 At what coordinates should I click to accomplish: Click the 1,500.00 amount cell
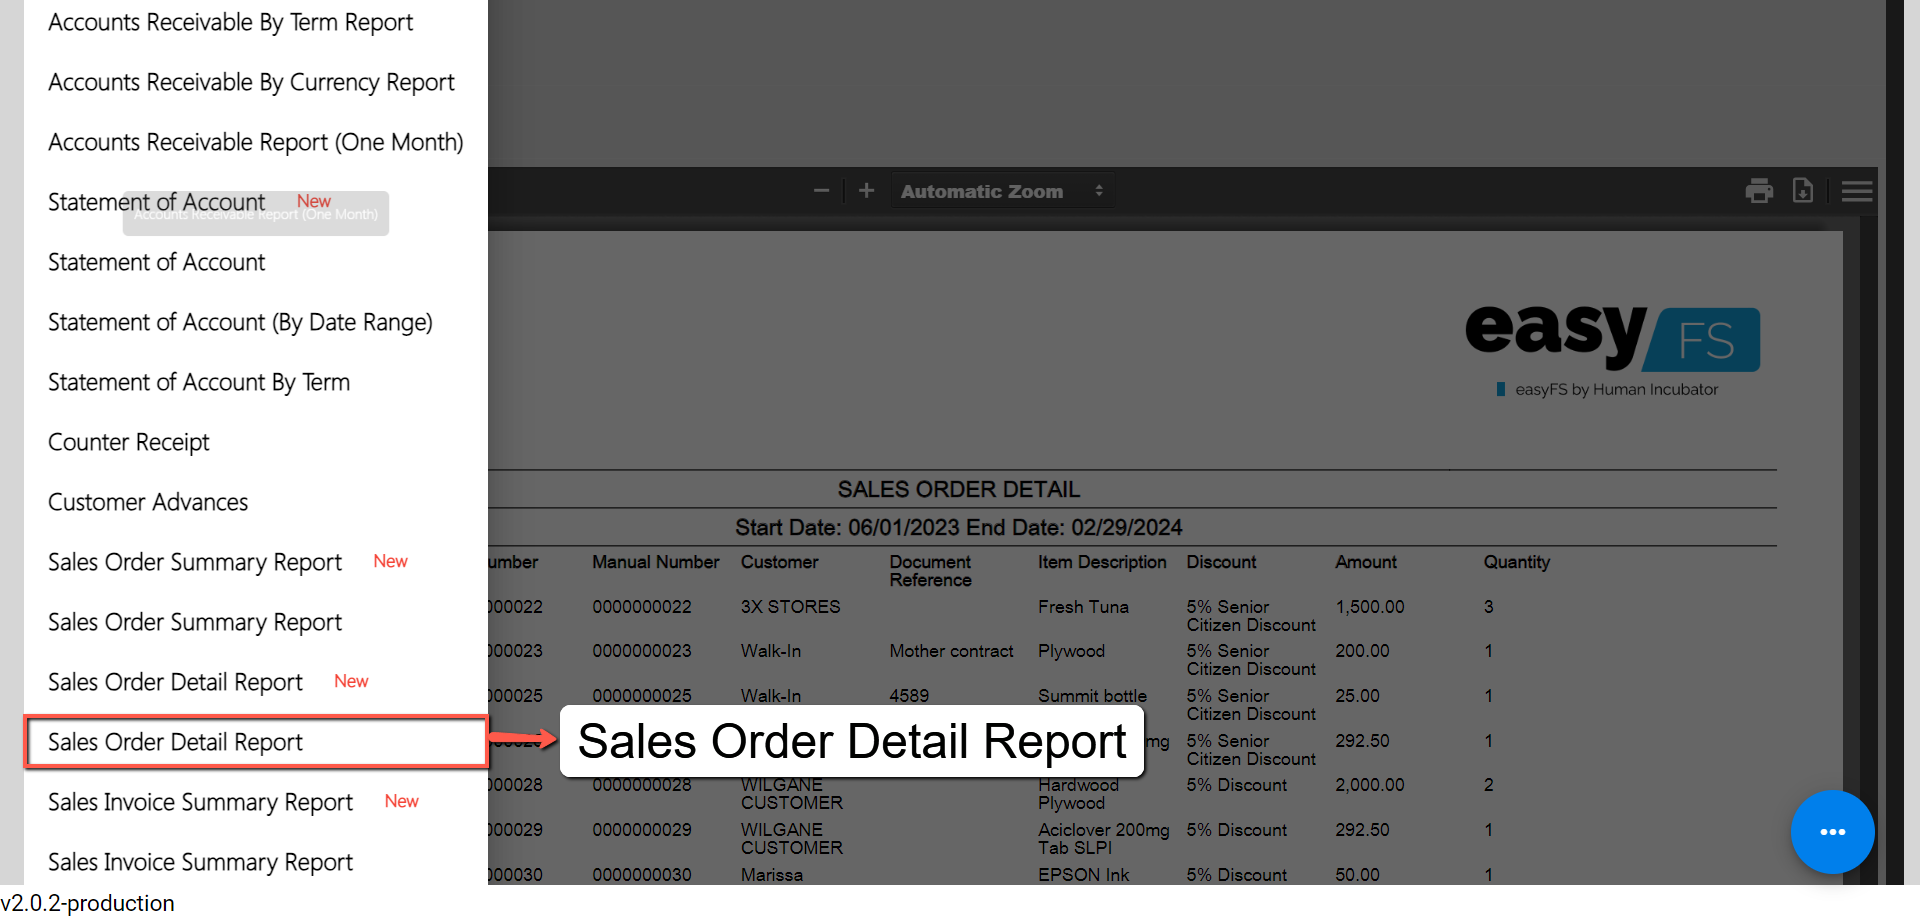point(1369,607)
